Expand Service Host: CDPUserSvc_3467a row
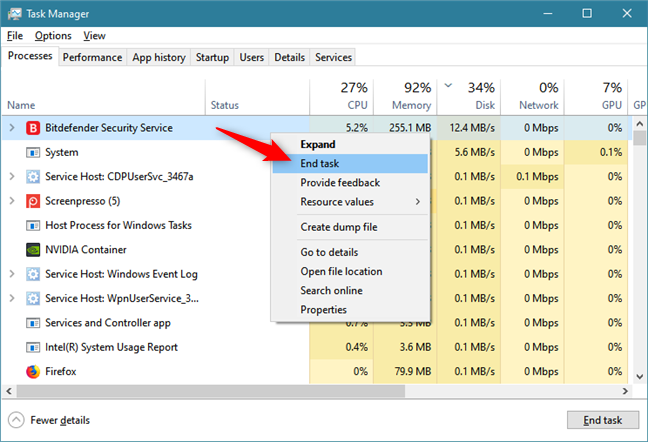The height and width of the screenshot is (442, 648). [12, 176]
